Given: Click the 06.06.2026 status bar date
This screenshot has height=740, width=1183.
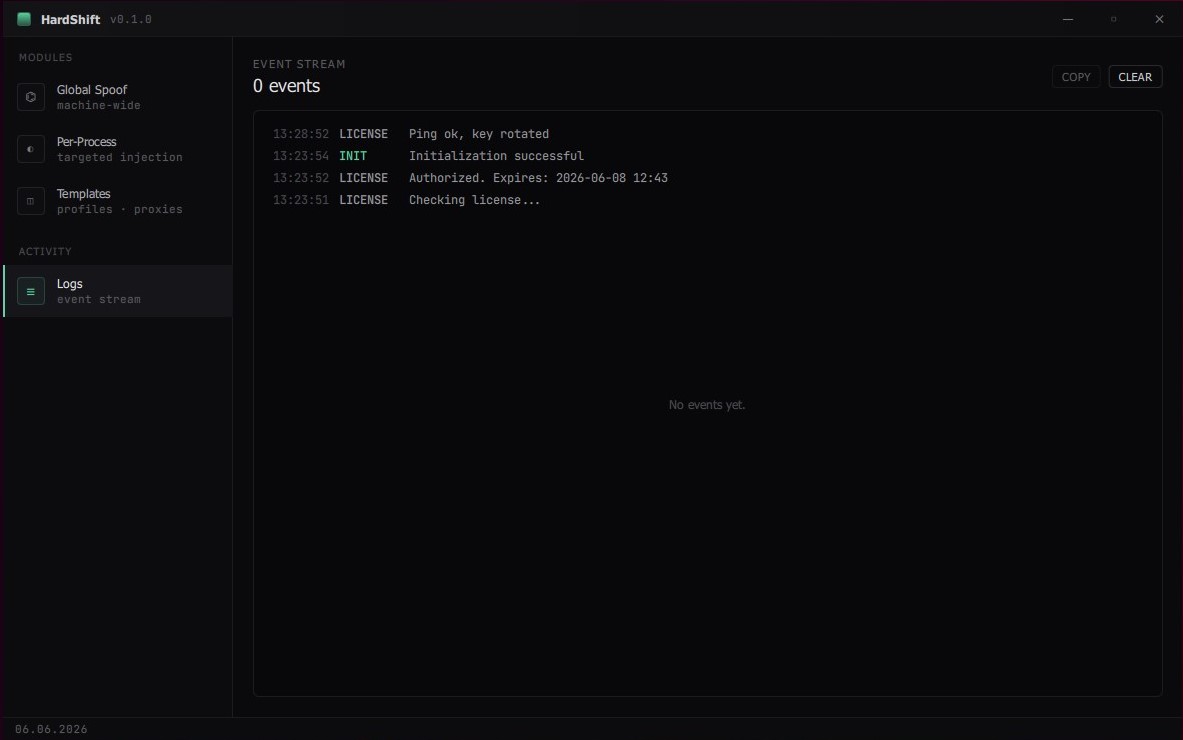Looking at the screenshot, I should tap(51, 729).
